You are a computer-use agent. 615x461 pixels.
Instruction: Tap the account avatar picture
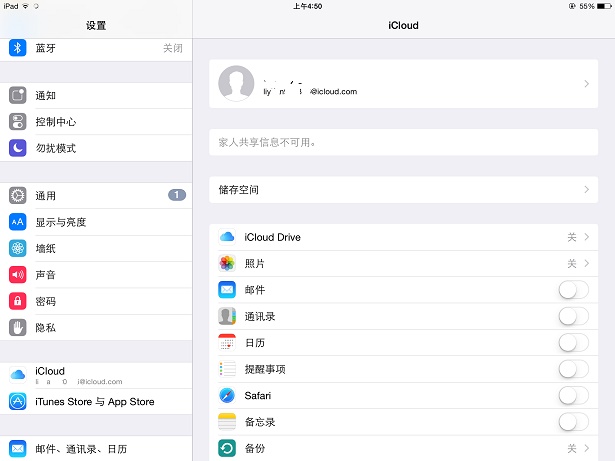[x=236, y=83]
